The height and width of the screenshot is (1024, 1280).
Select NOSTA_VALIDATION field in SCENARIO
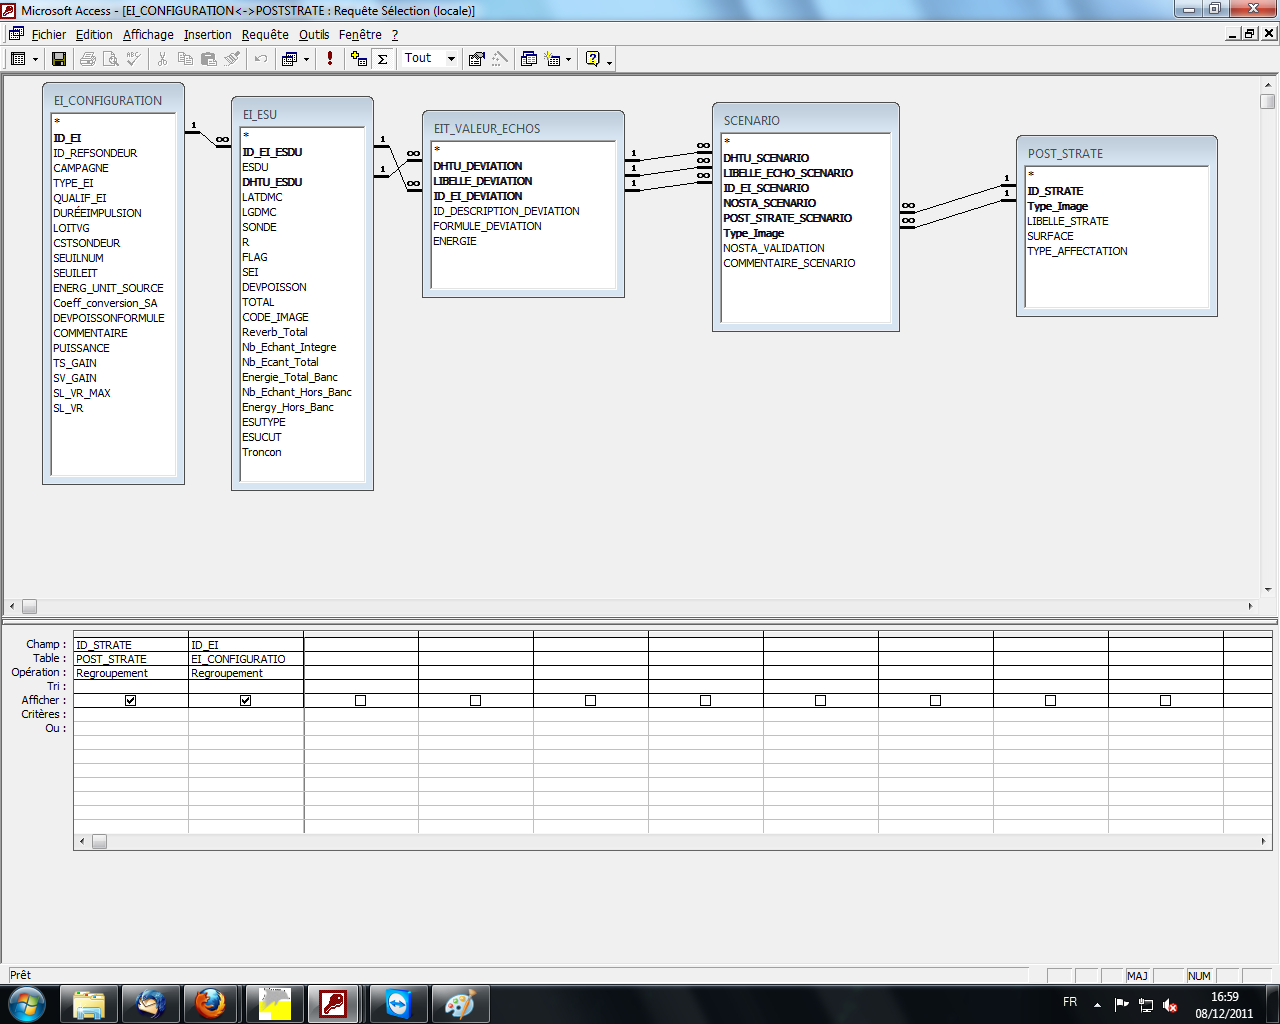(774, 248)
